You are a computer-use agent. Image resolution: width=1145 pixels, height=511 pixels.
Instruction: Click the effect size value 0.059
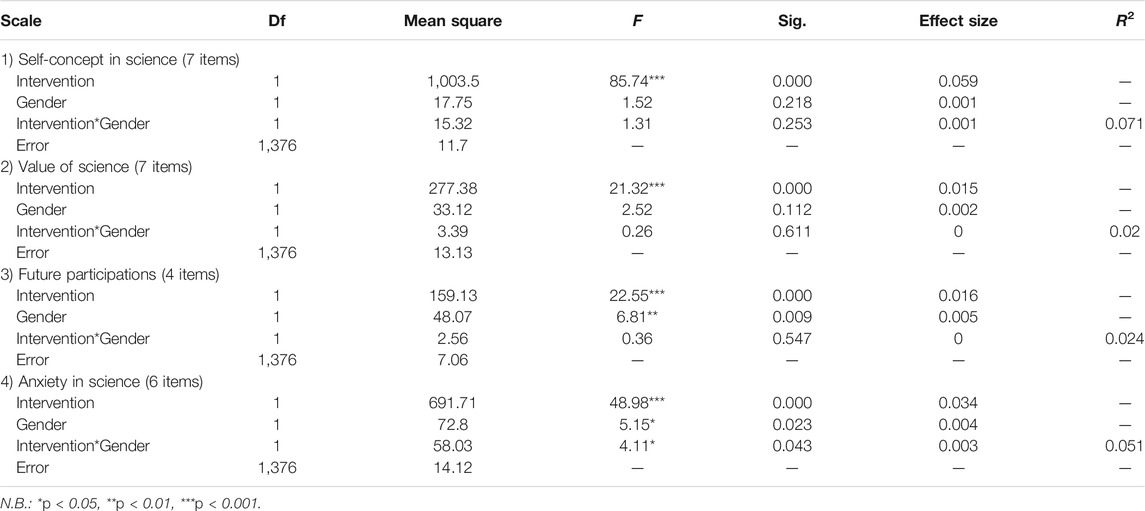957,82
